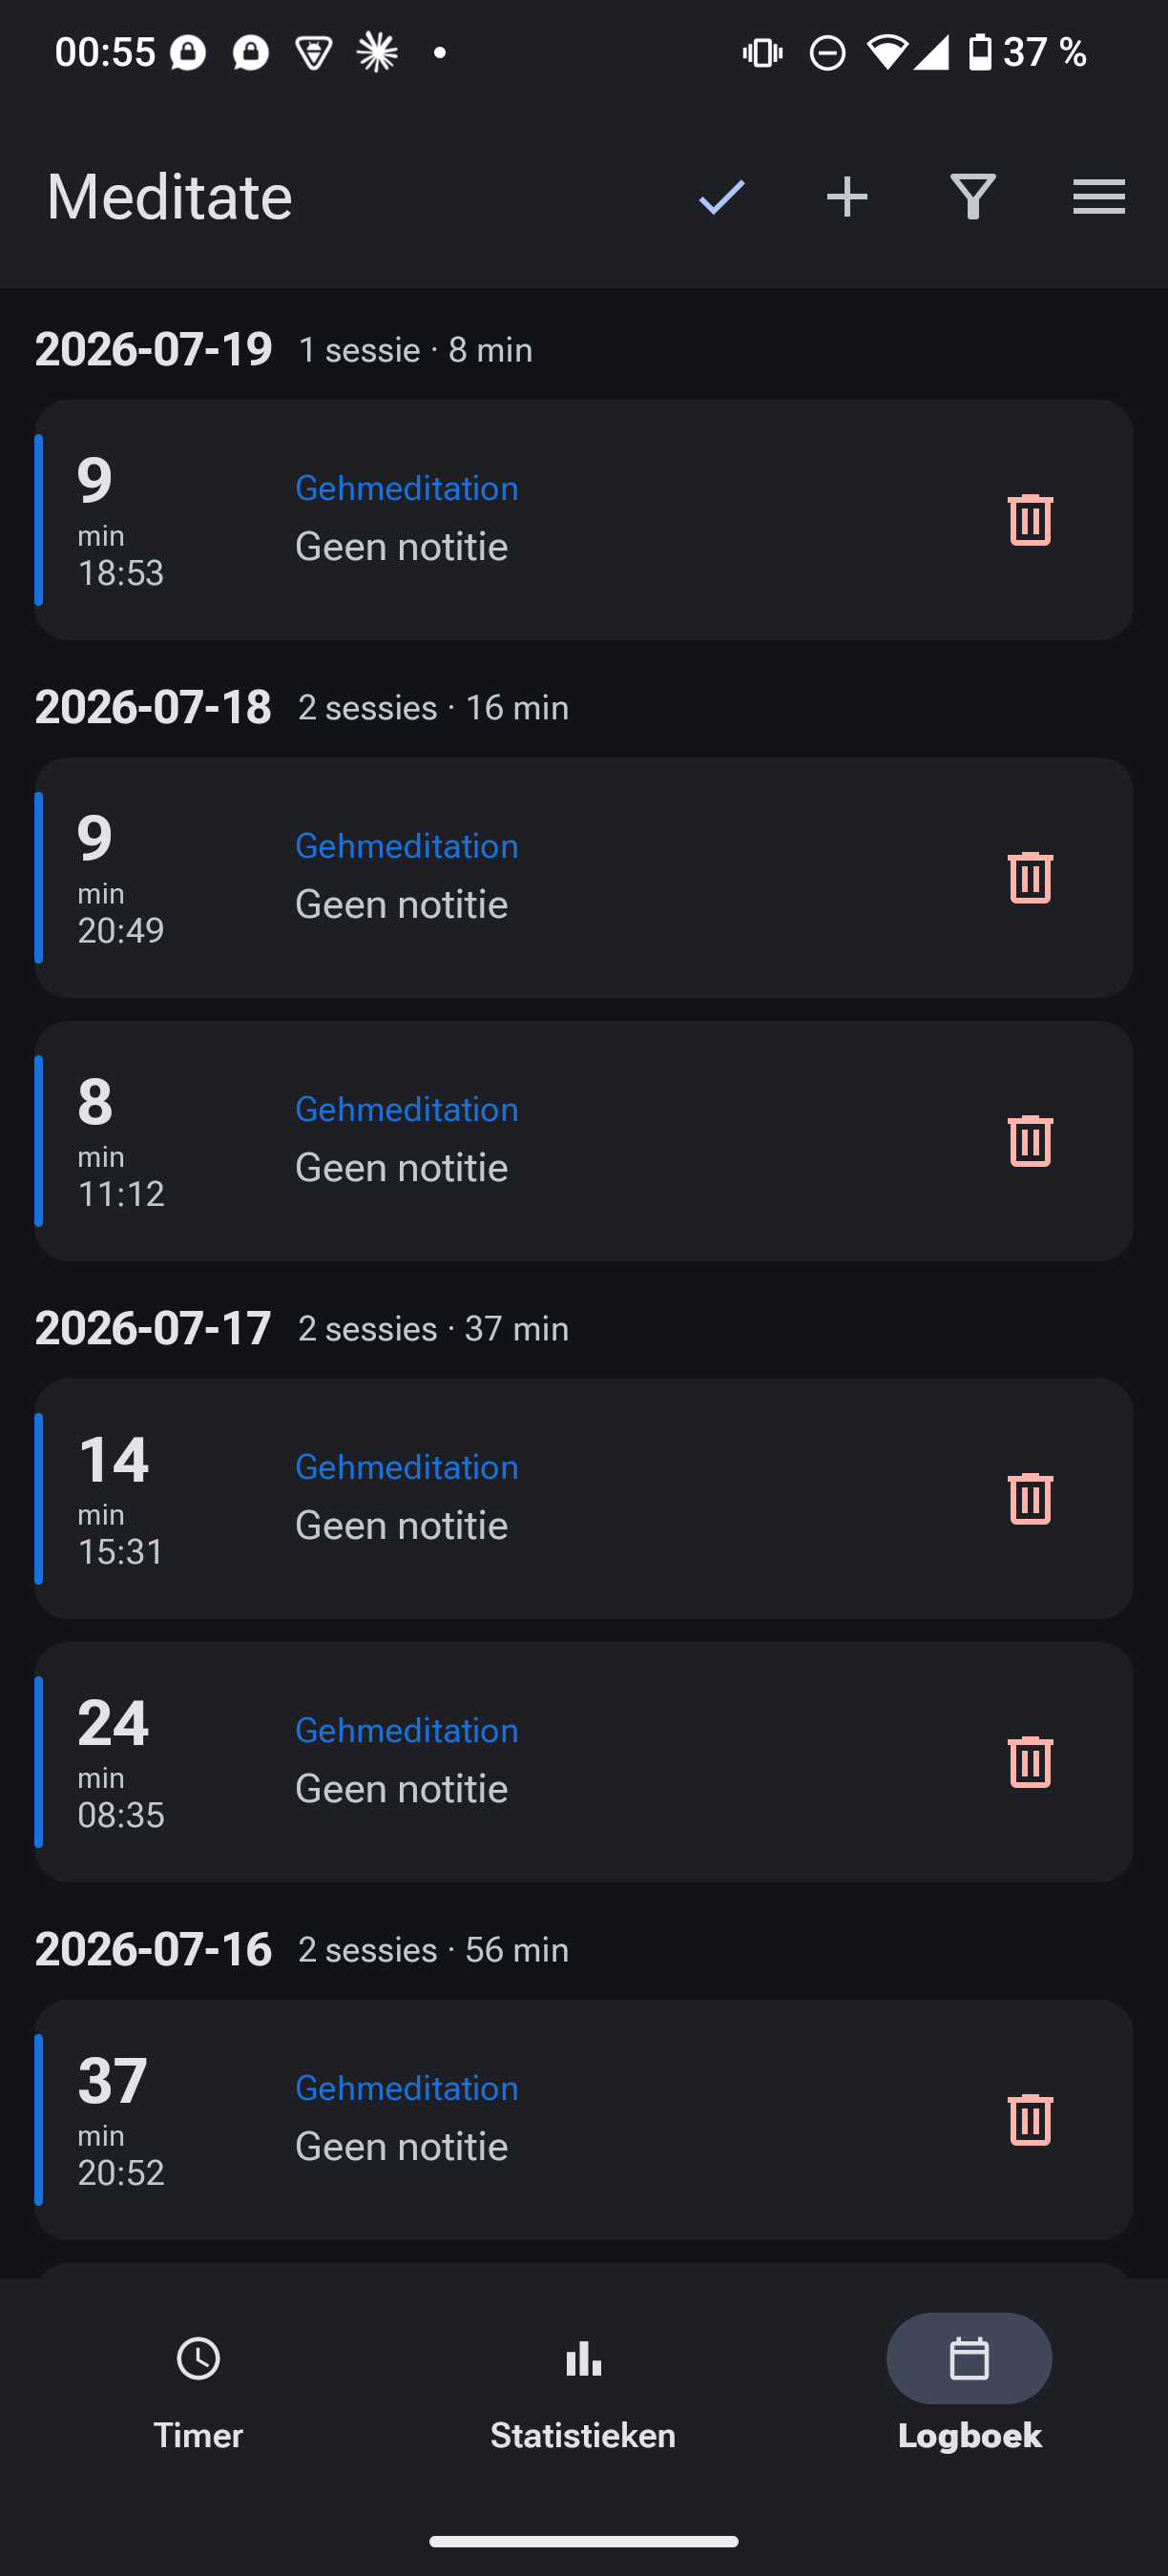Image resolution: width=1168 pixels, height=2576 pixels.
Task: Open the filter funnel icon
Action: 973,197
